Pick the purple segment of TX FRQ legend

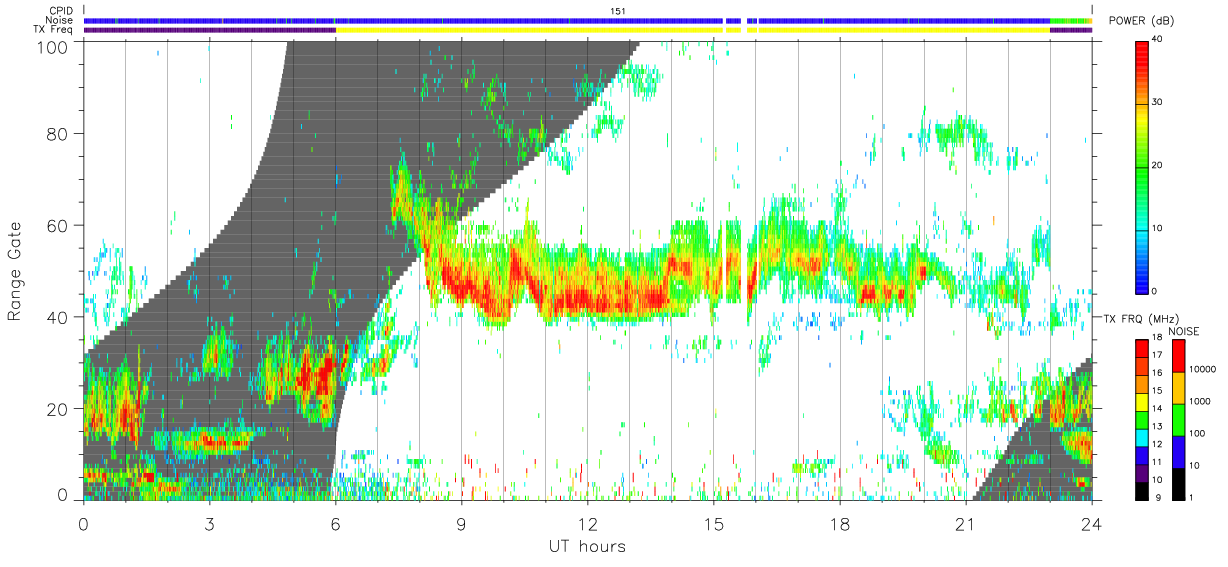pyautogui.click(x=1141, y=471)
